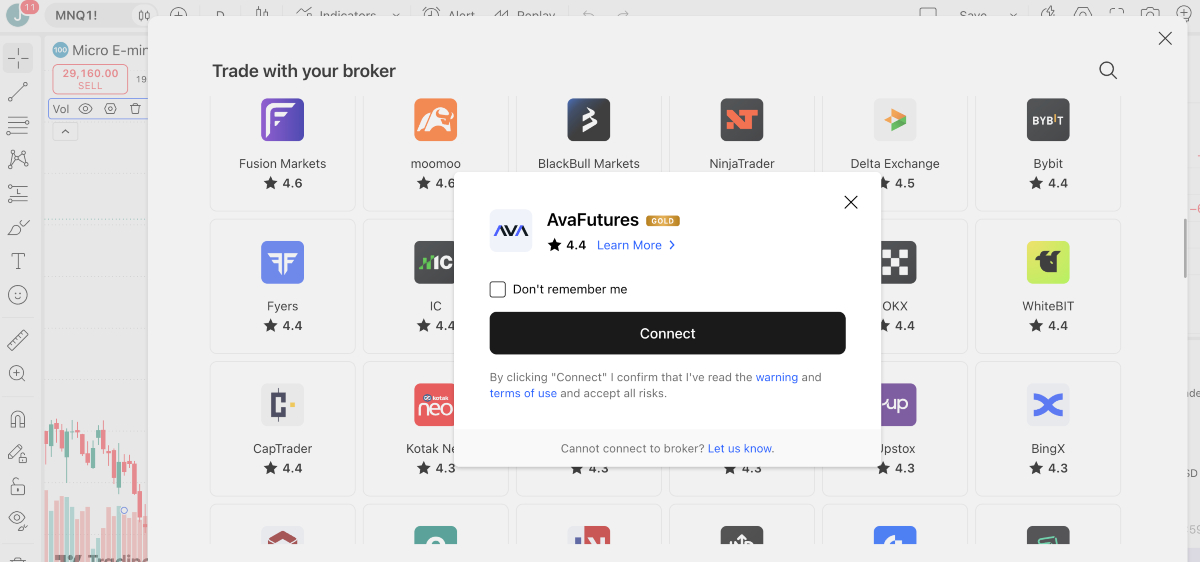Viewport: 1200px width, 562px height.
Task: Open quick search lightning icon
Action: click(1049, 15)
